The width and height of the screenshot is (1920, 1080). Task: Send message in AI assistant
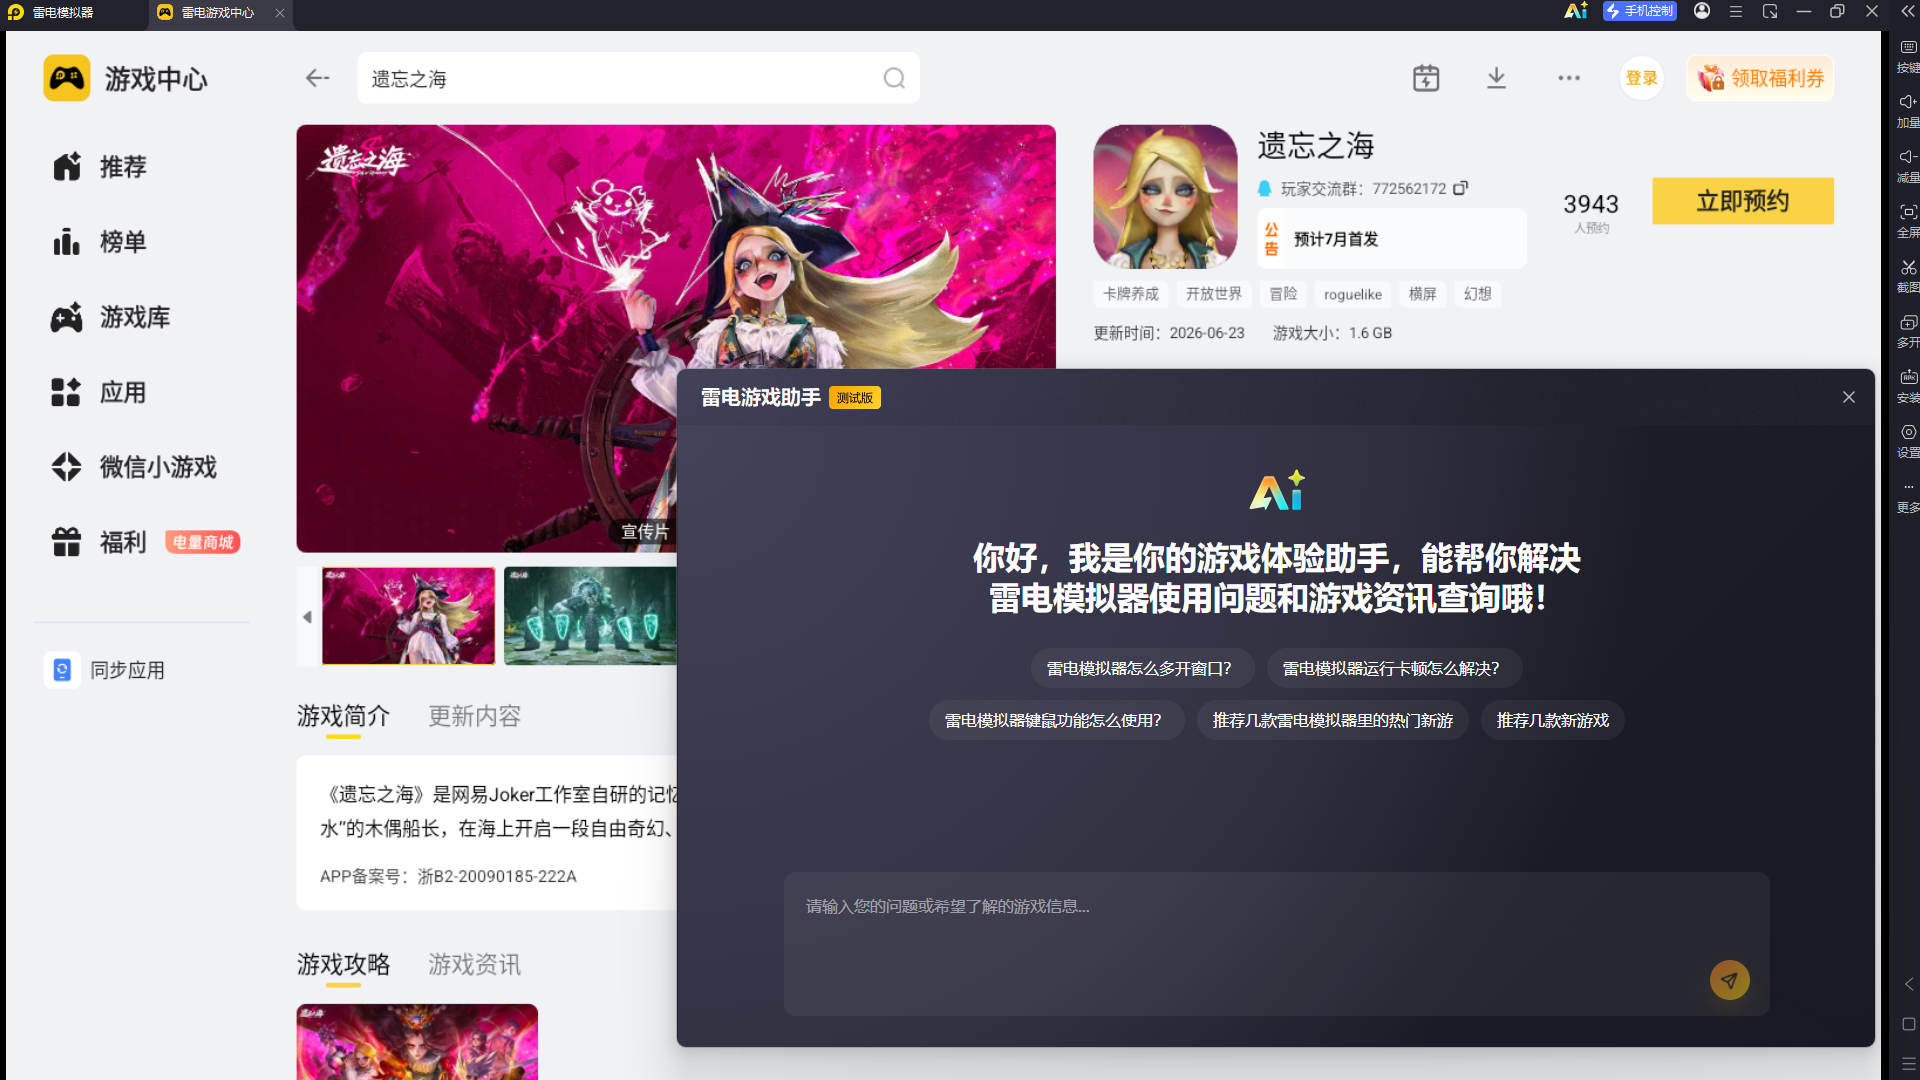[1729, 980]
